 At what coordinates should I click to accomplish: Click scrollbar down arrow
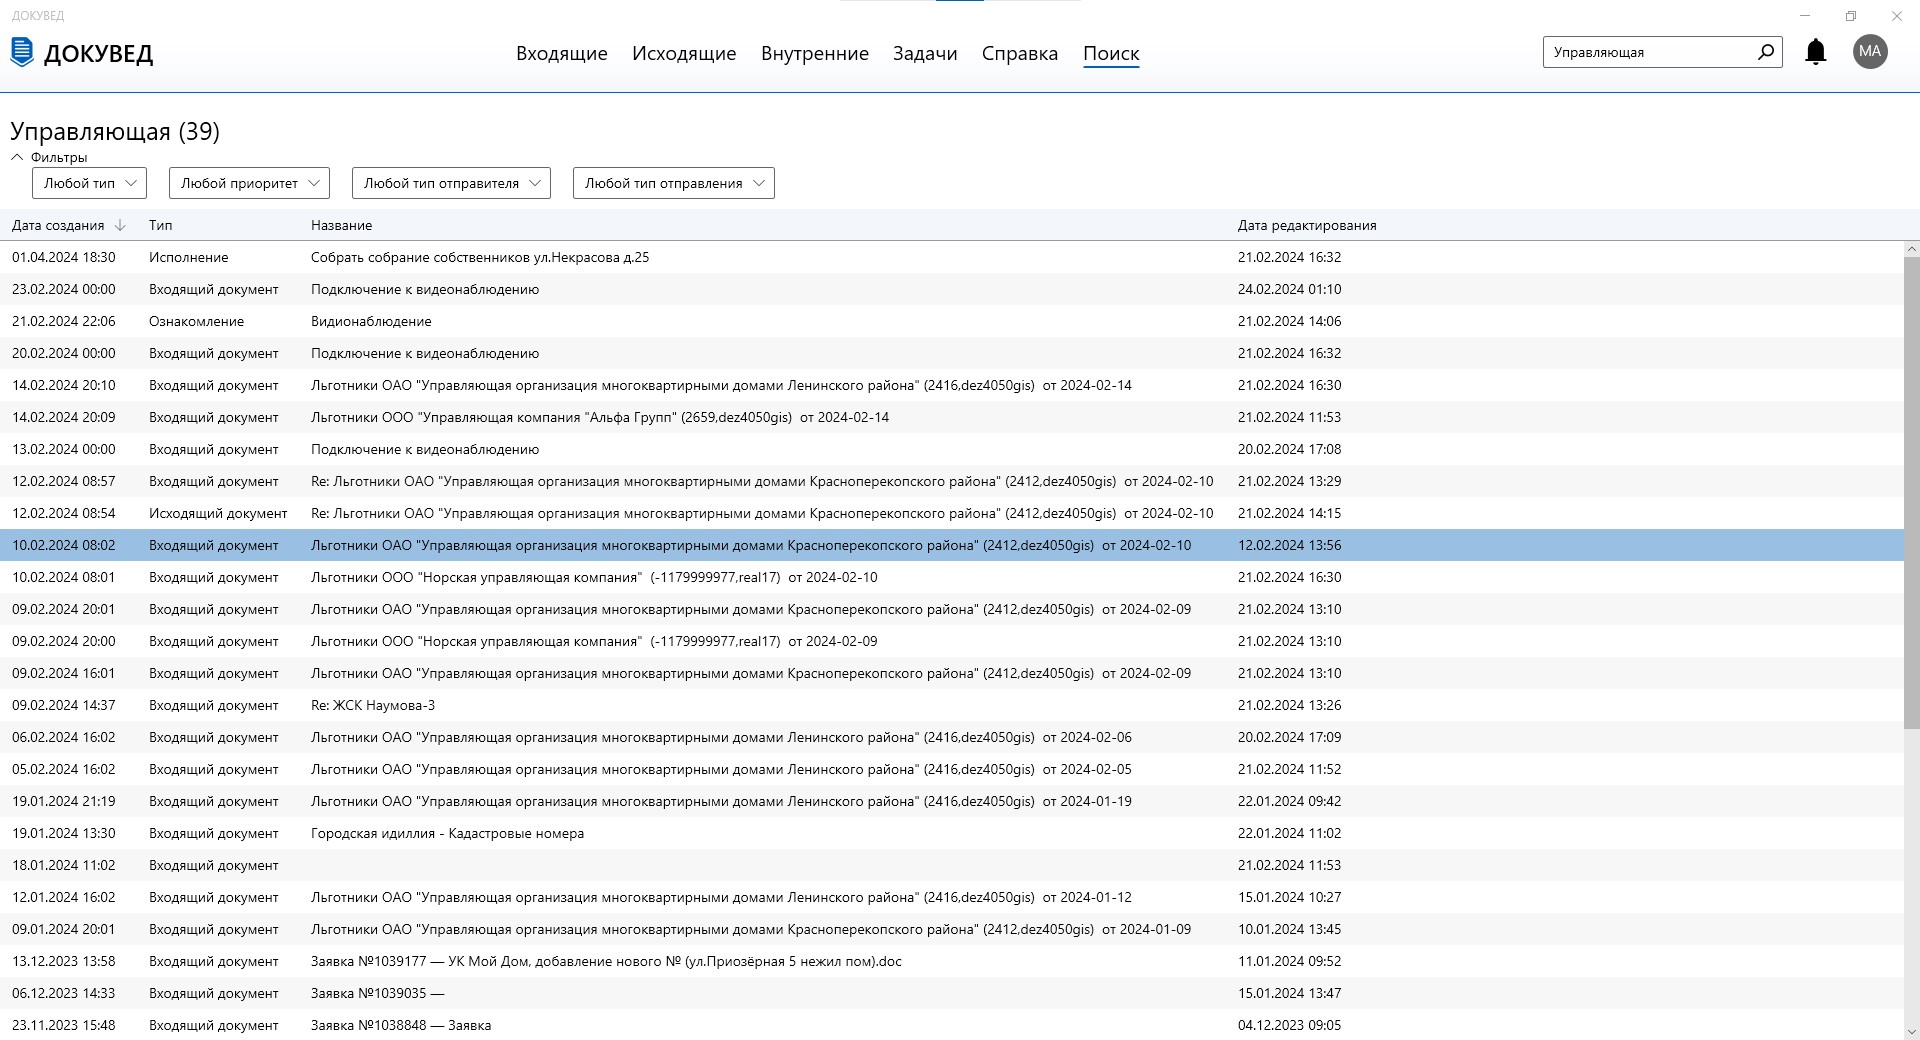[x=1911, y=1032]
